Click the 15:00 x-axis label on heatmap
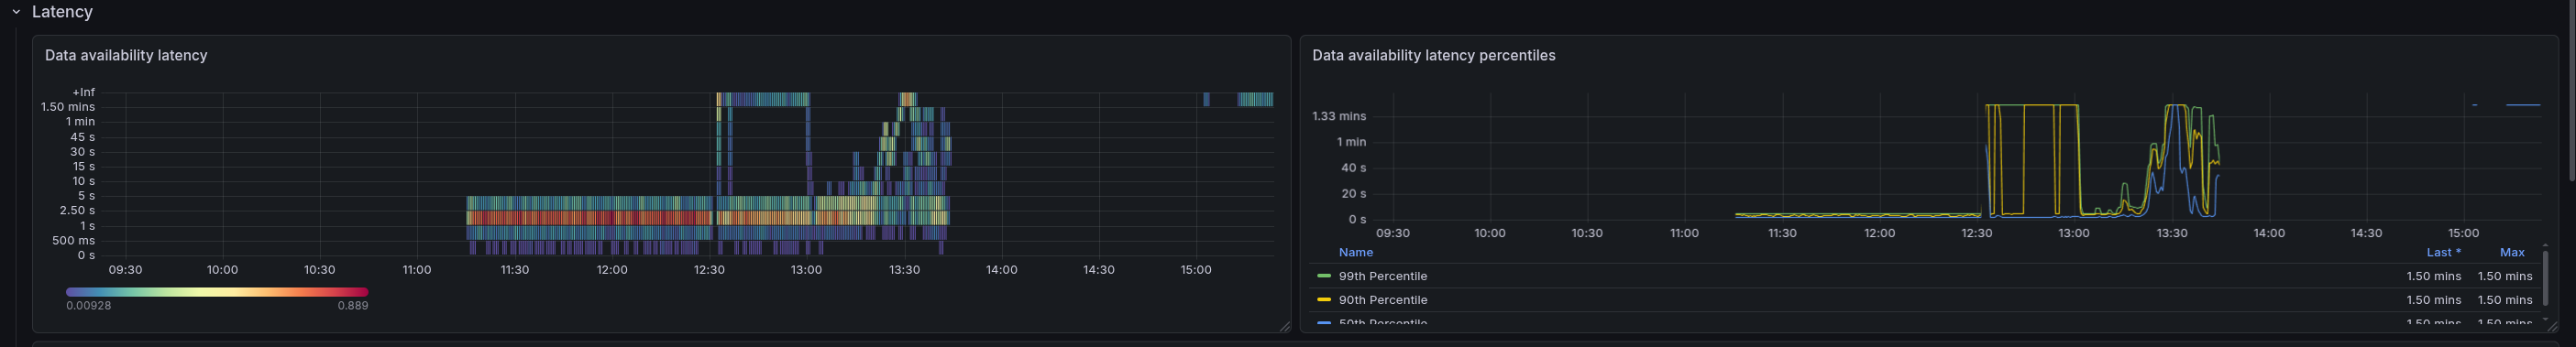 click(1196, 270)
